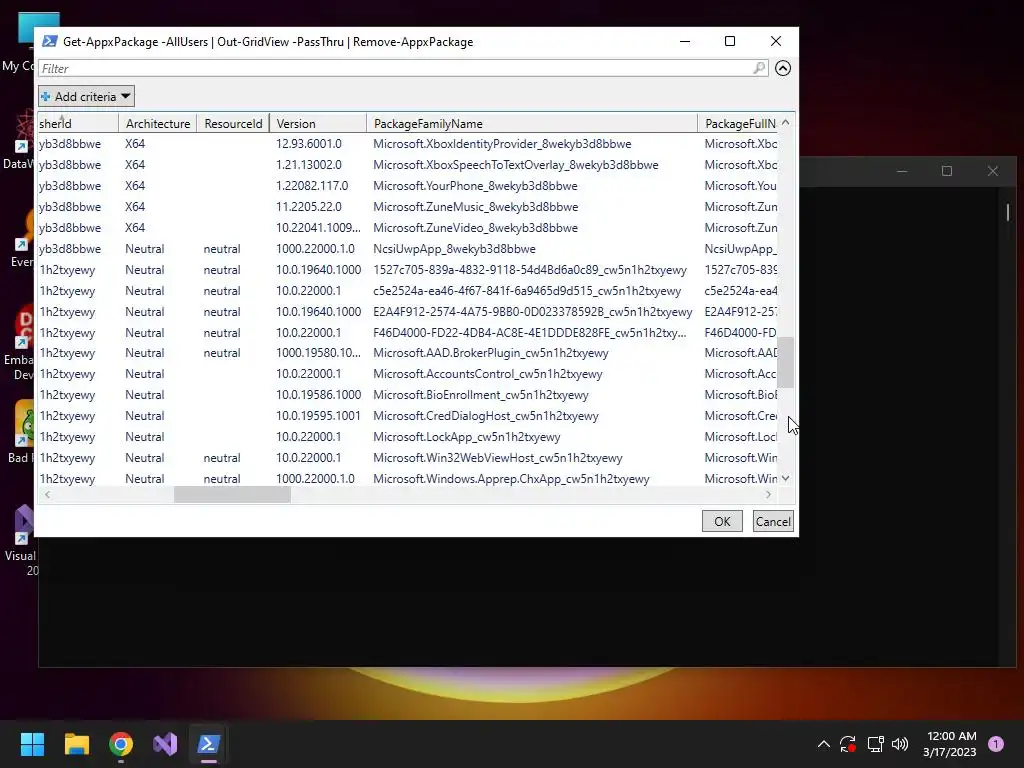Sort by ResourceId column header
Viewport: 1024px width, 768px height.
pyautogui.click(x=233, y=123)
